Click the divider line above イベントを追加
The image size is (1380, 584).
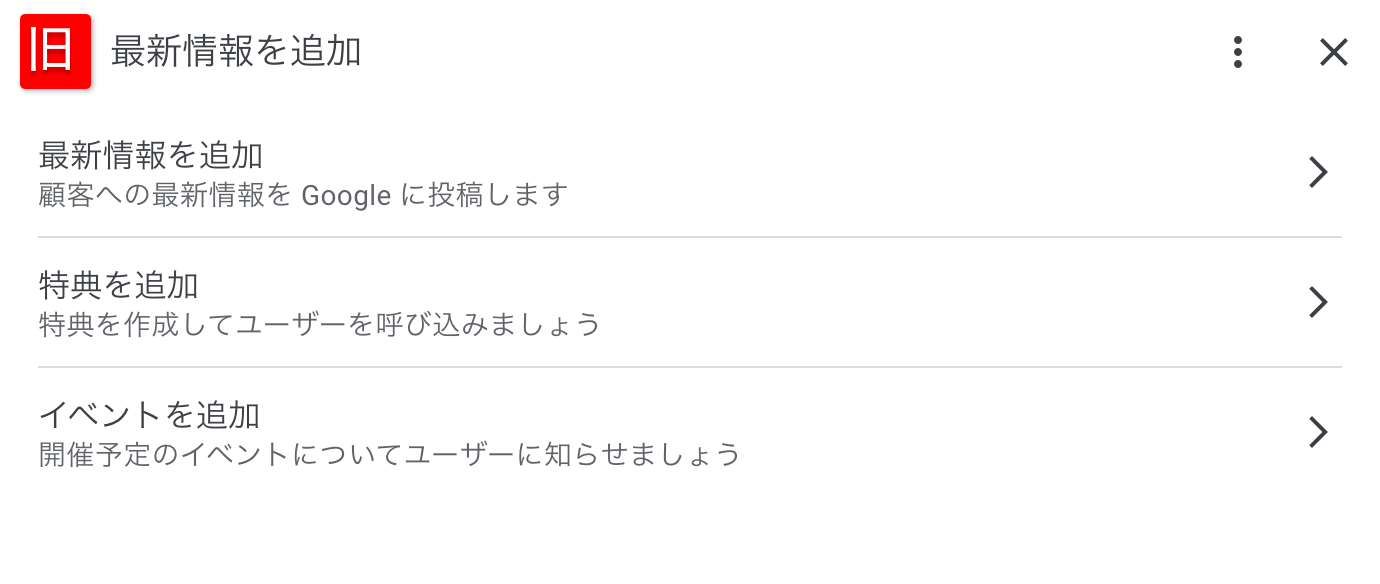click(x=690, y=367)
